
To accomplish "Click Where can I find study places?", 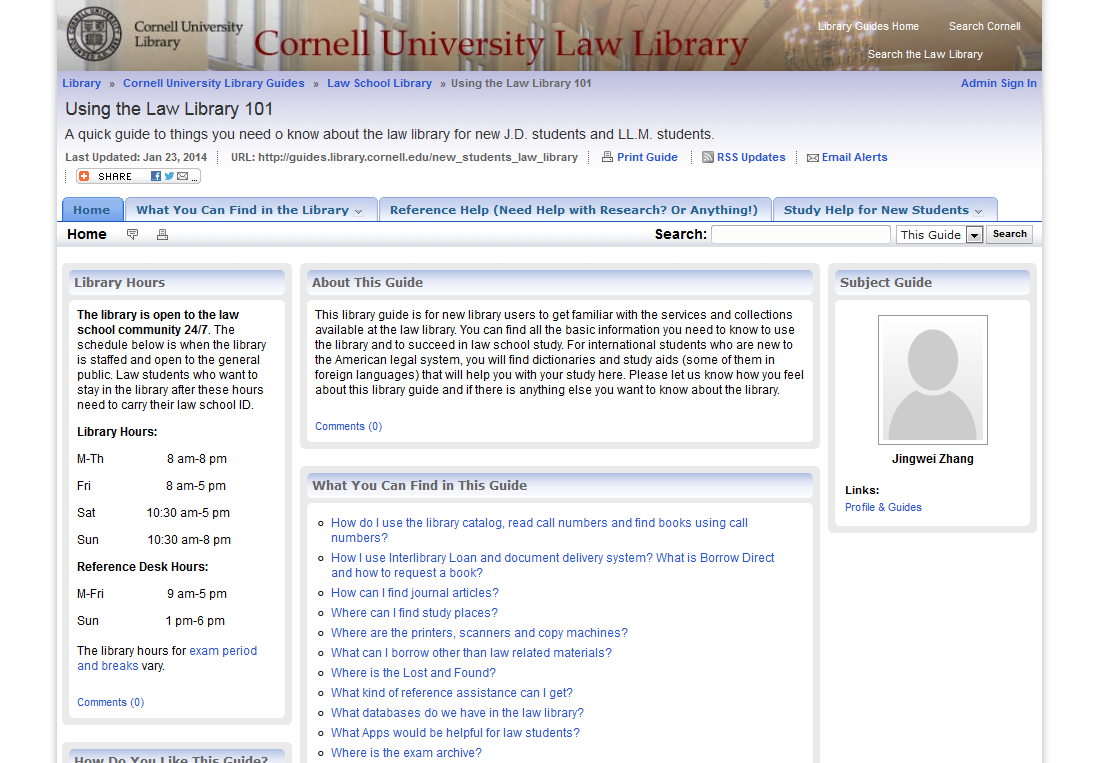I will [x=414, y=613].
